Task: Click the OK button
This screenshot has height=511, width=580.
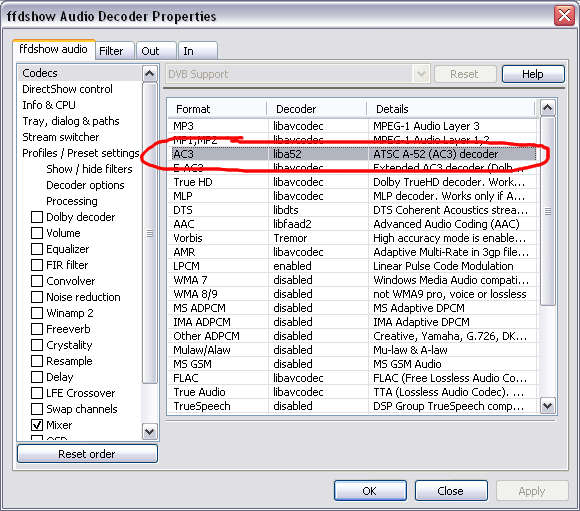Action: tap(370, 491)
